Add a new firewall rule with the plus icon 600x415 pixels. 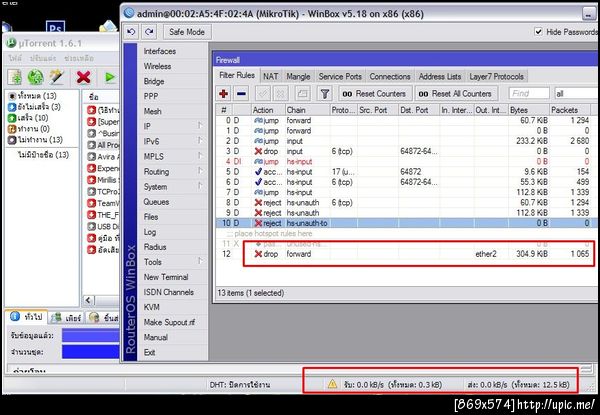pyautogui.click(x=223, y=93)
